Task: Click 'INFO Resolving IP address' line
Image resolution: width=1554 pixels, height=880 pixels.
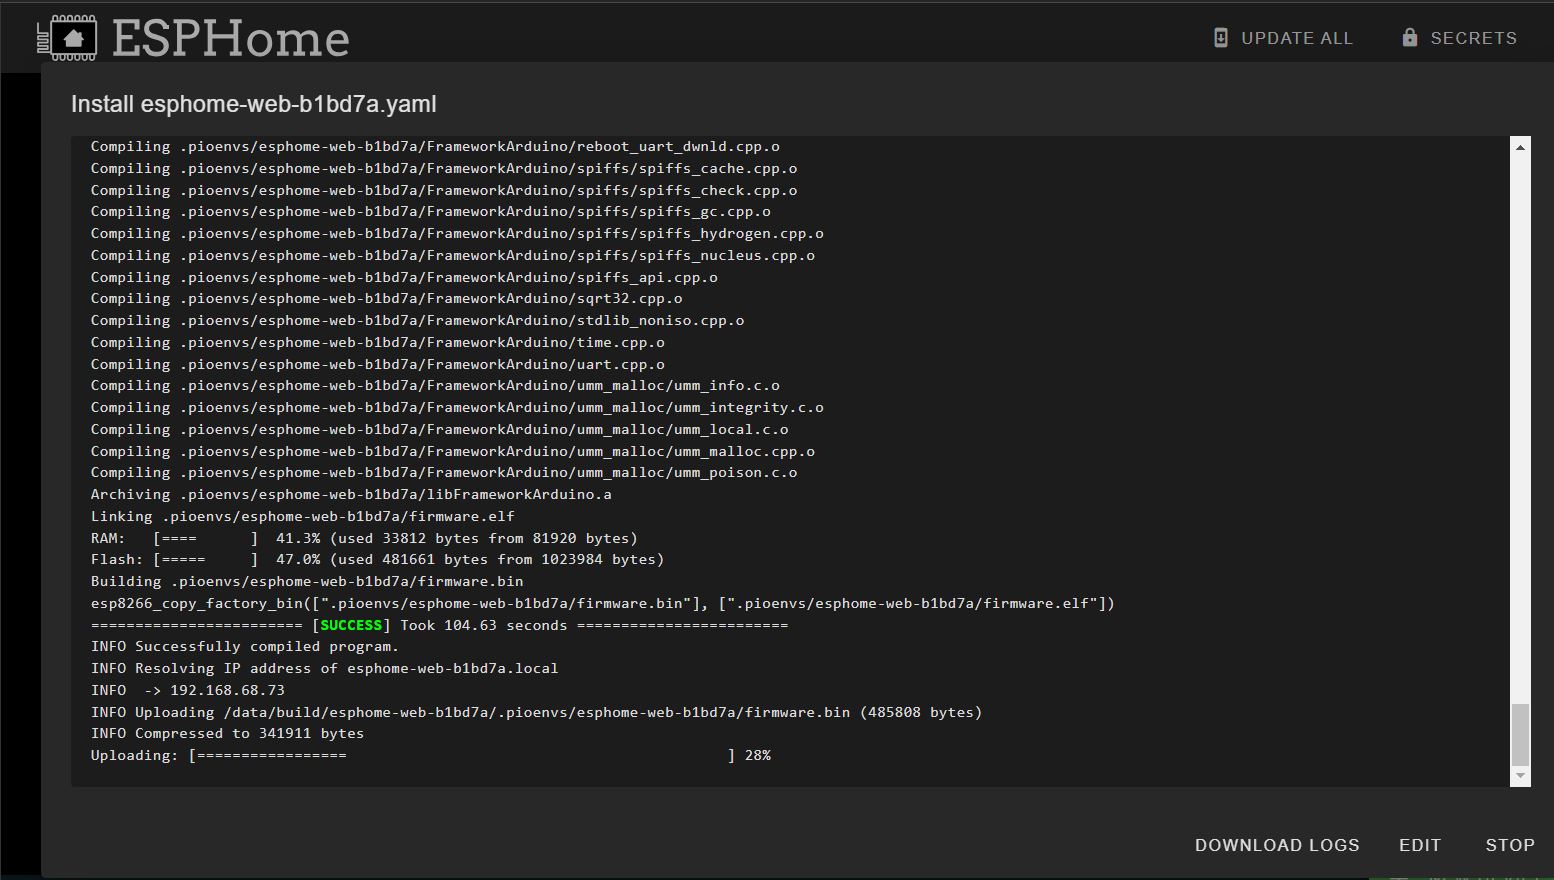Action: (325, 669)
